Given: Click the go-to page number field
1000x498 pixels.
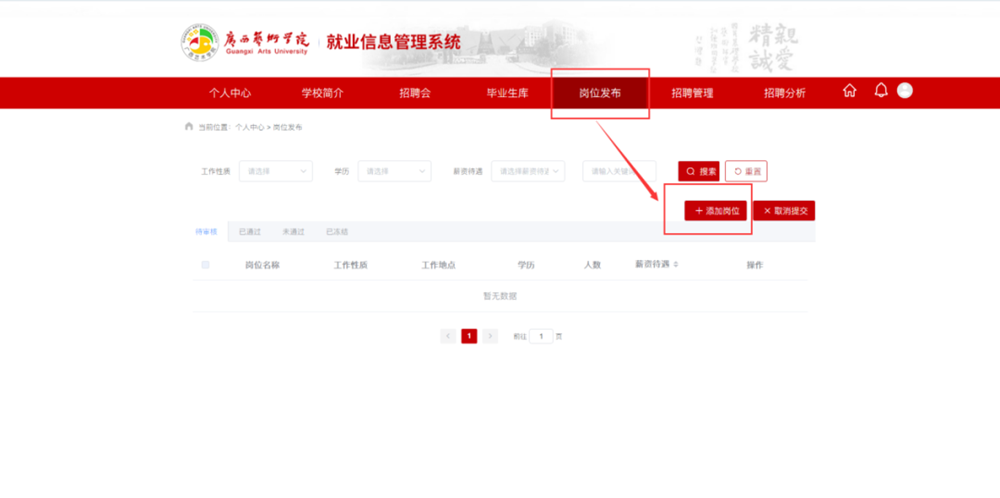Looking at the screenshot, I should [x=541, y=336].
